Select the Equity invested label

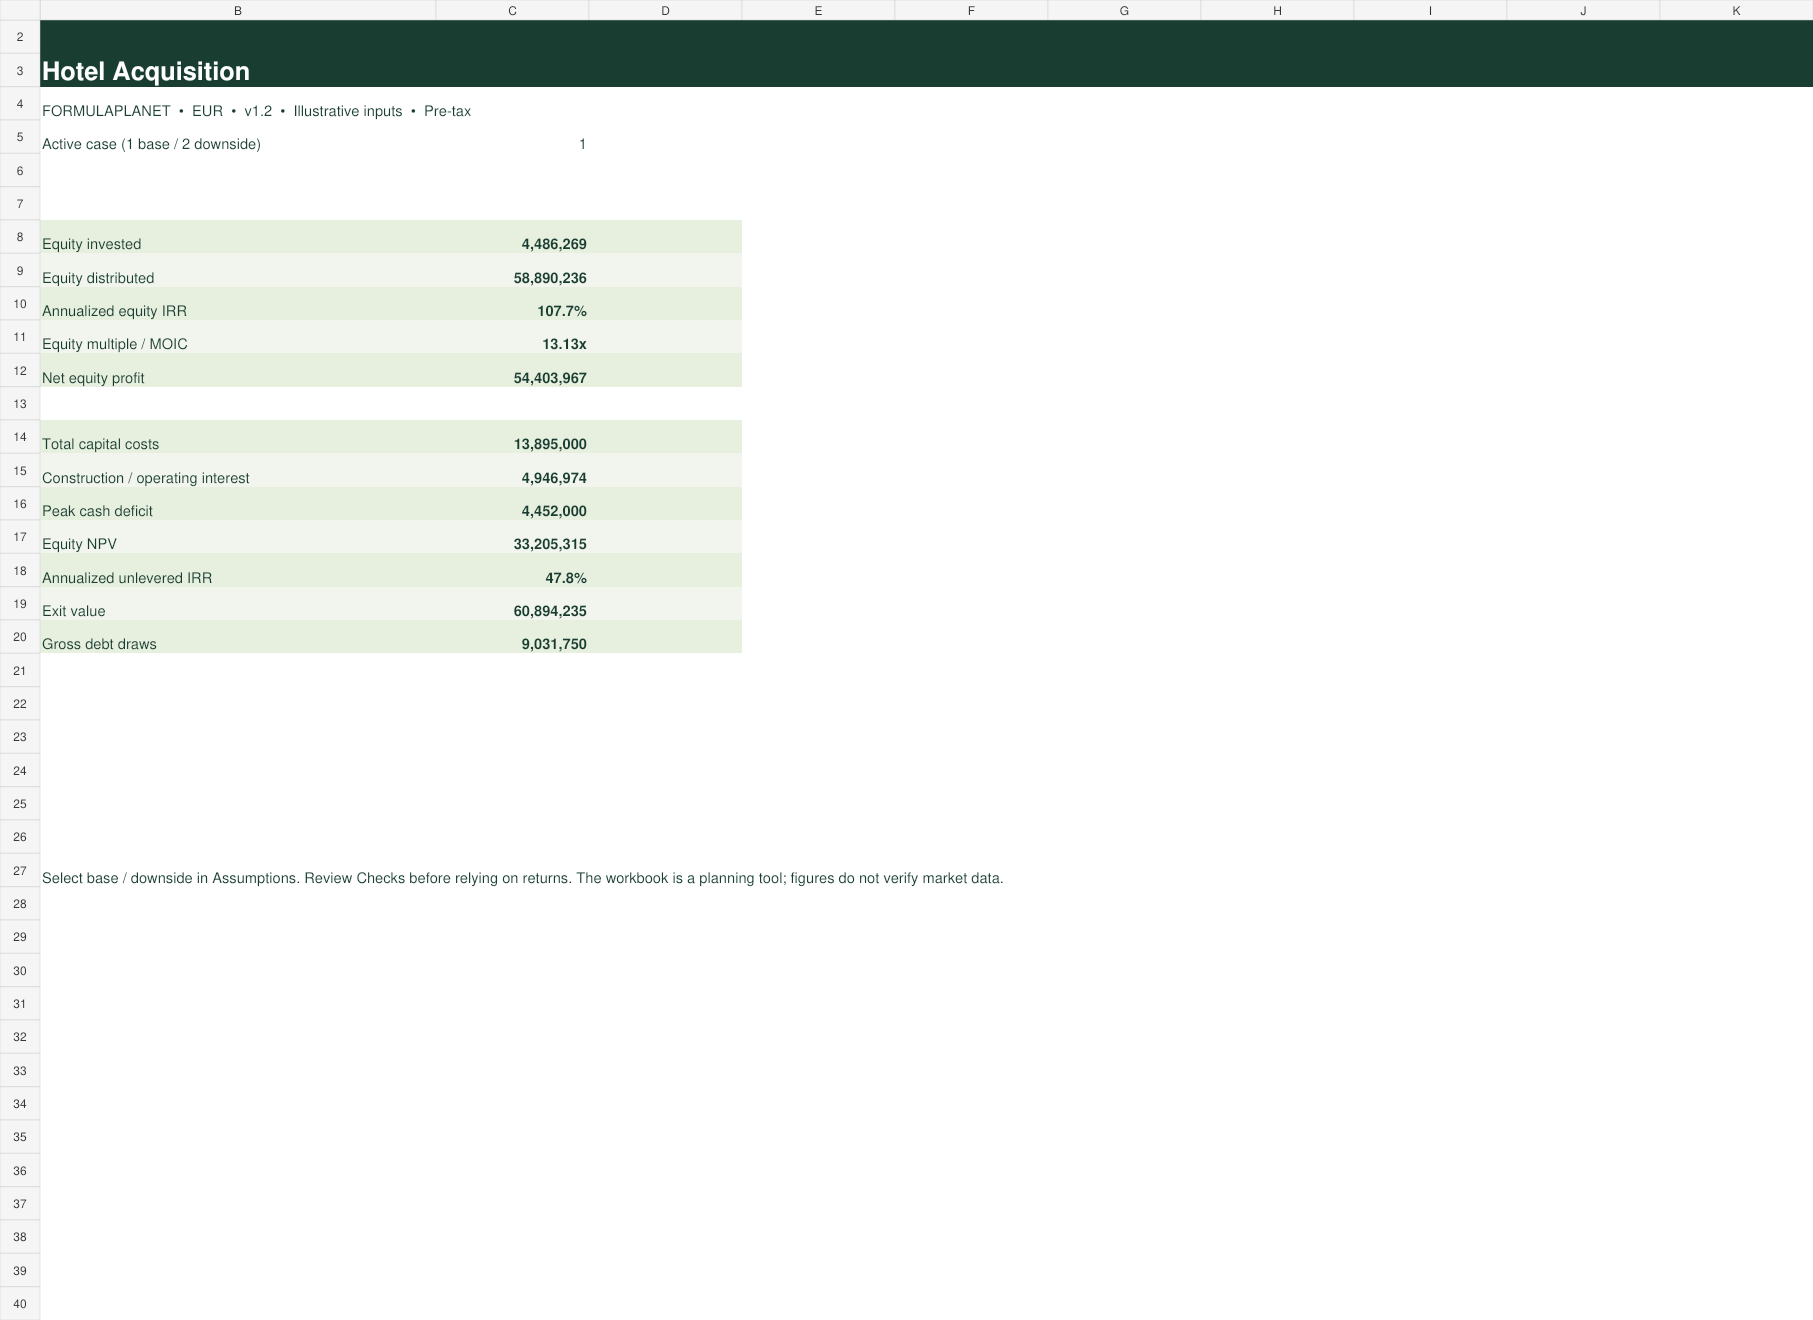tap(91, 244)
